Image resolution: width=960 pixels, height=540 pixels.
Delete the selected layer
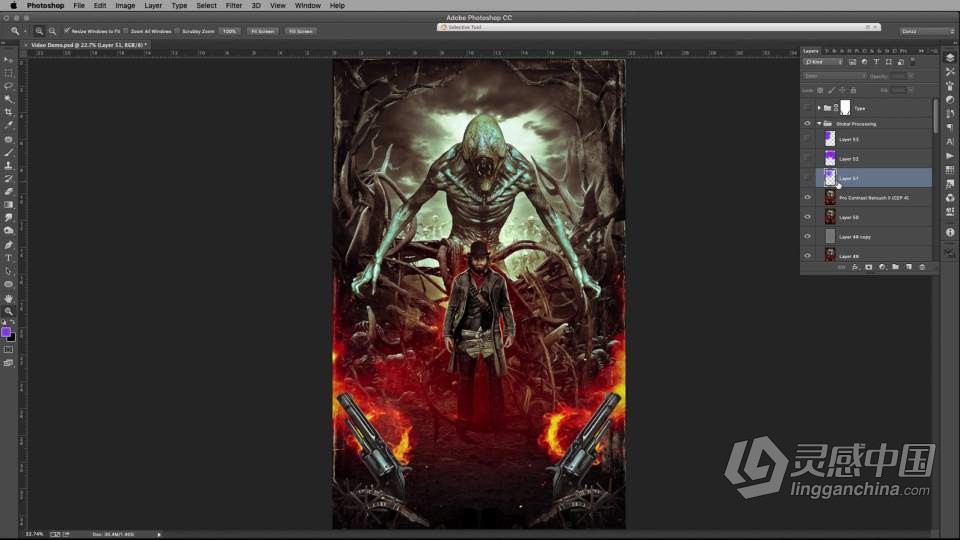[x=923, y=267]
